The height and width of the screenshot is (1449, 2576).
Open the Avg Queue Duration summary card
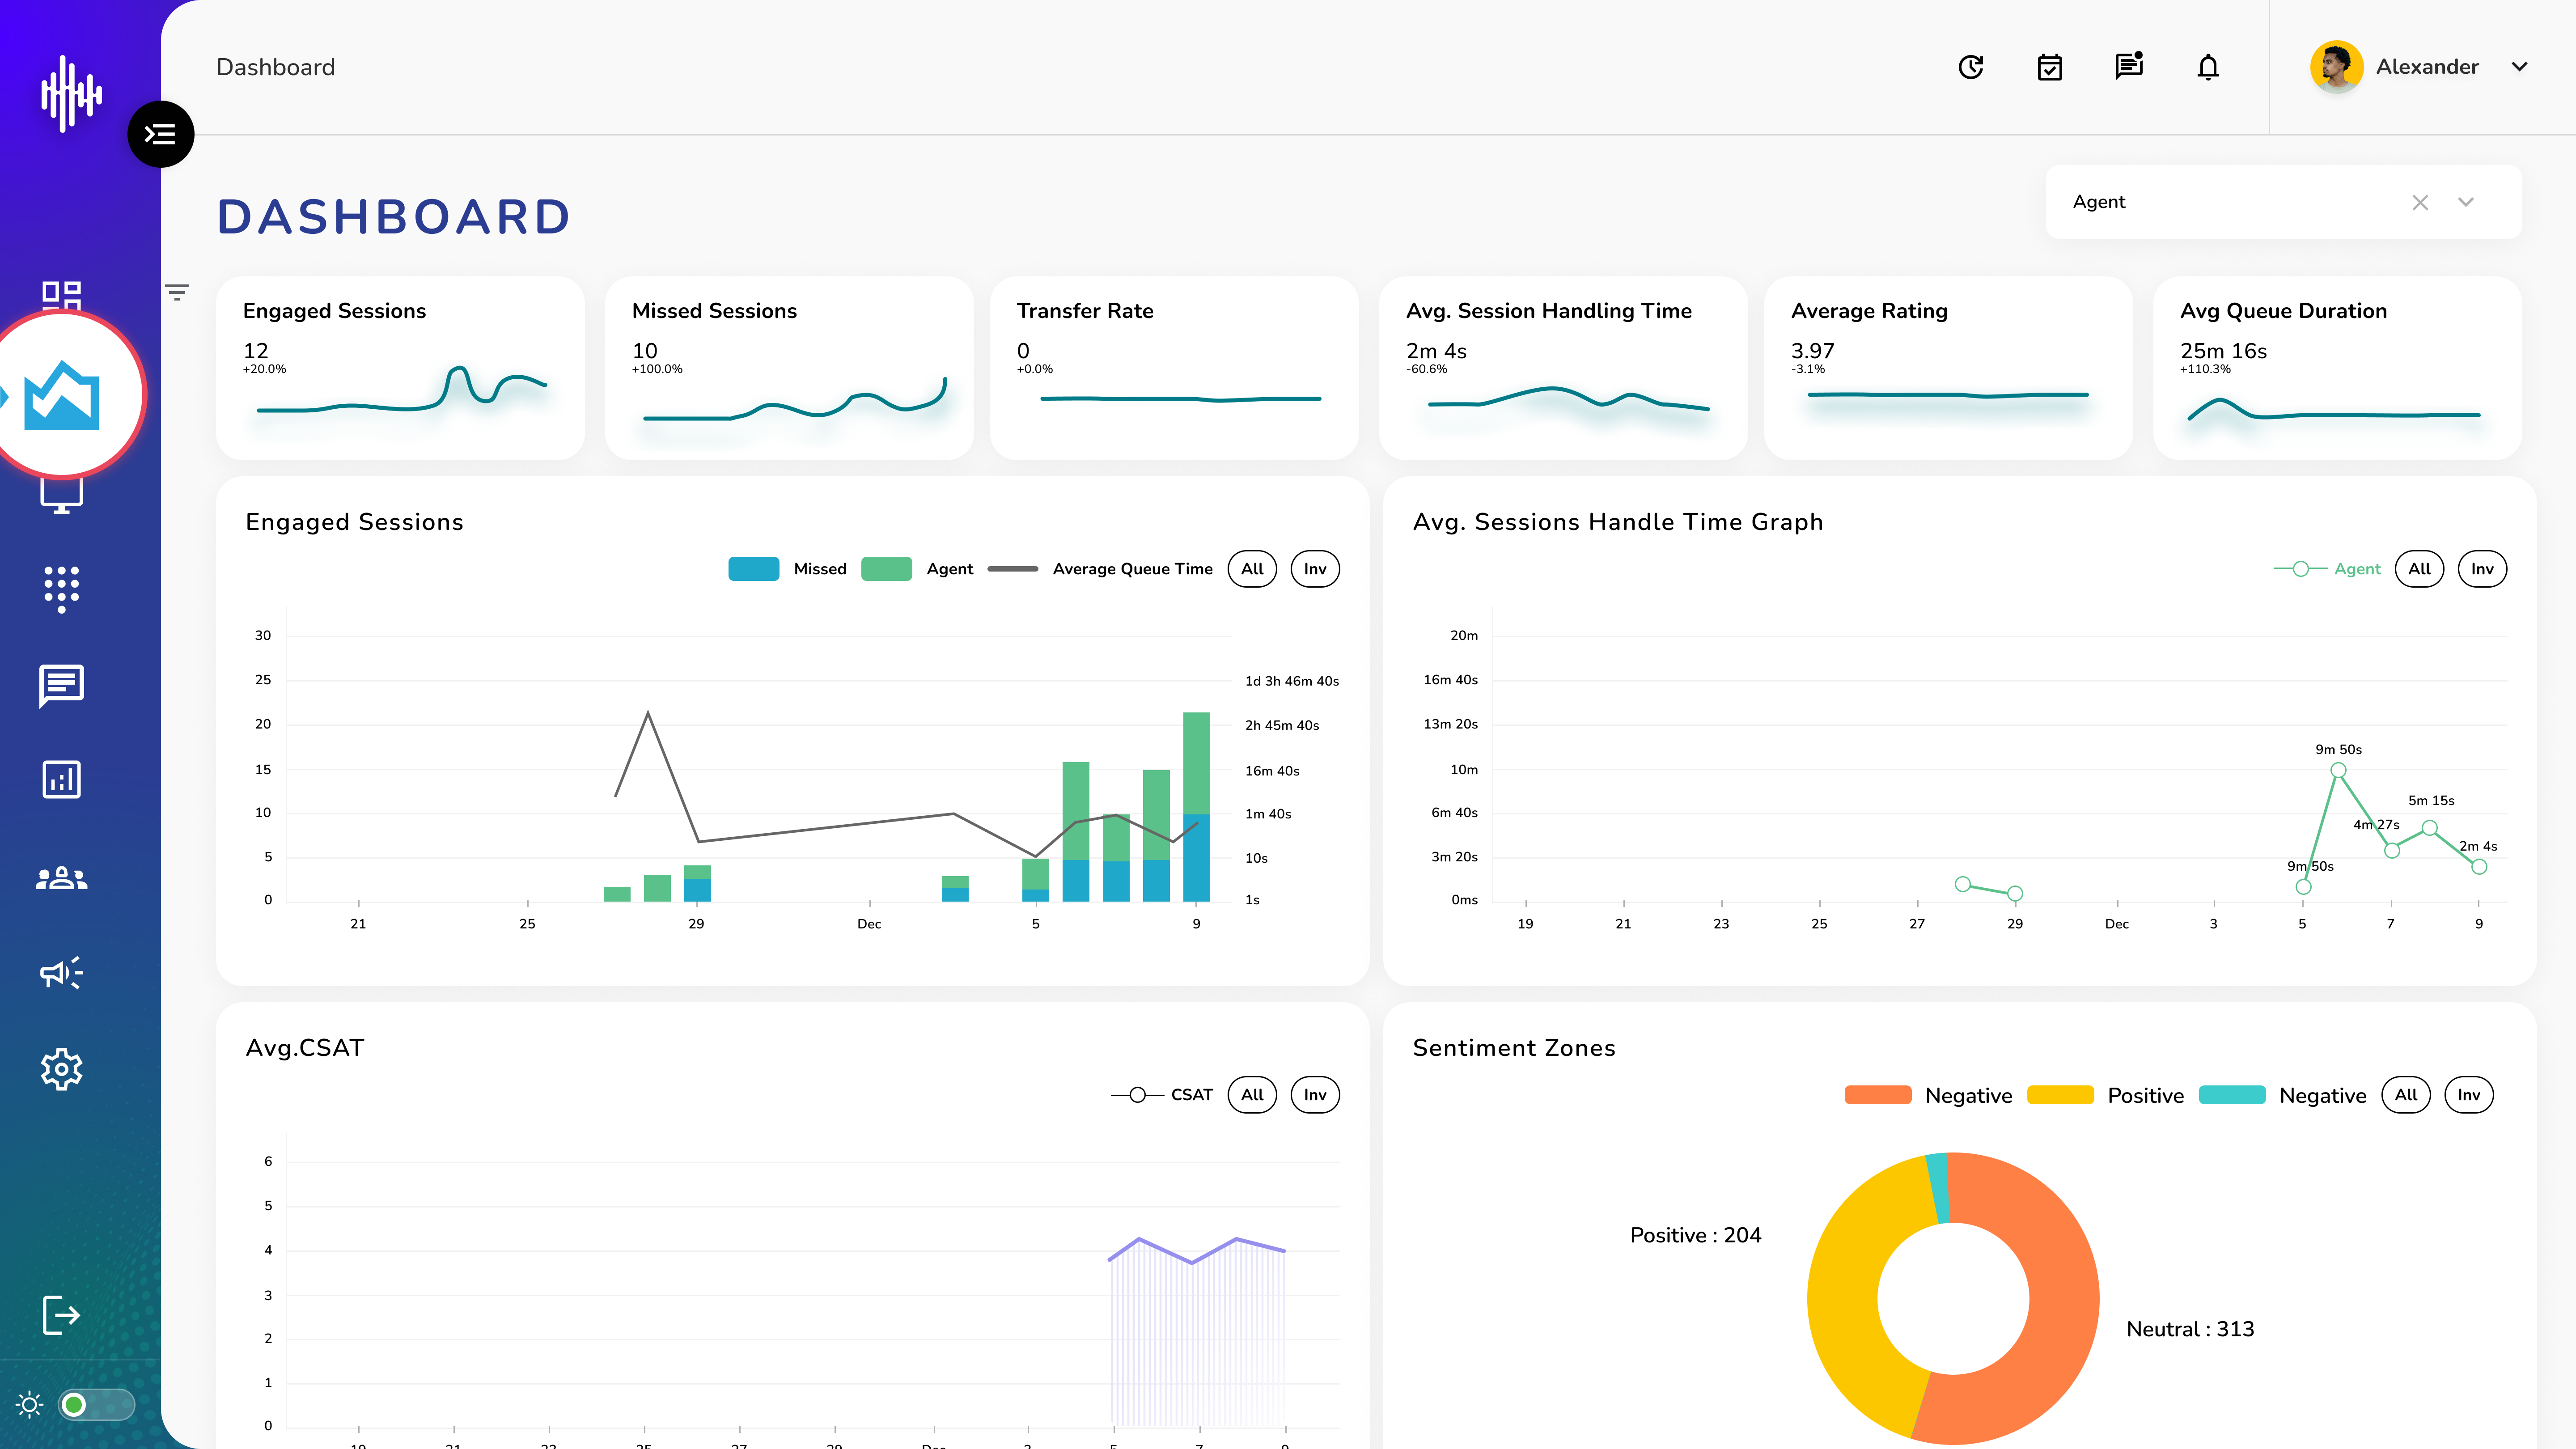2337,368
